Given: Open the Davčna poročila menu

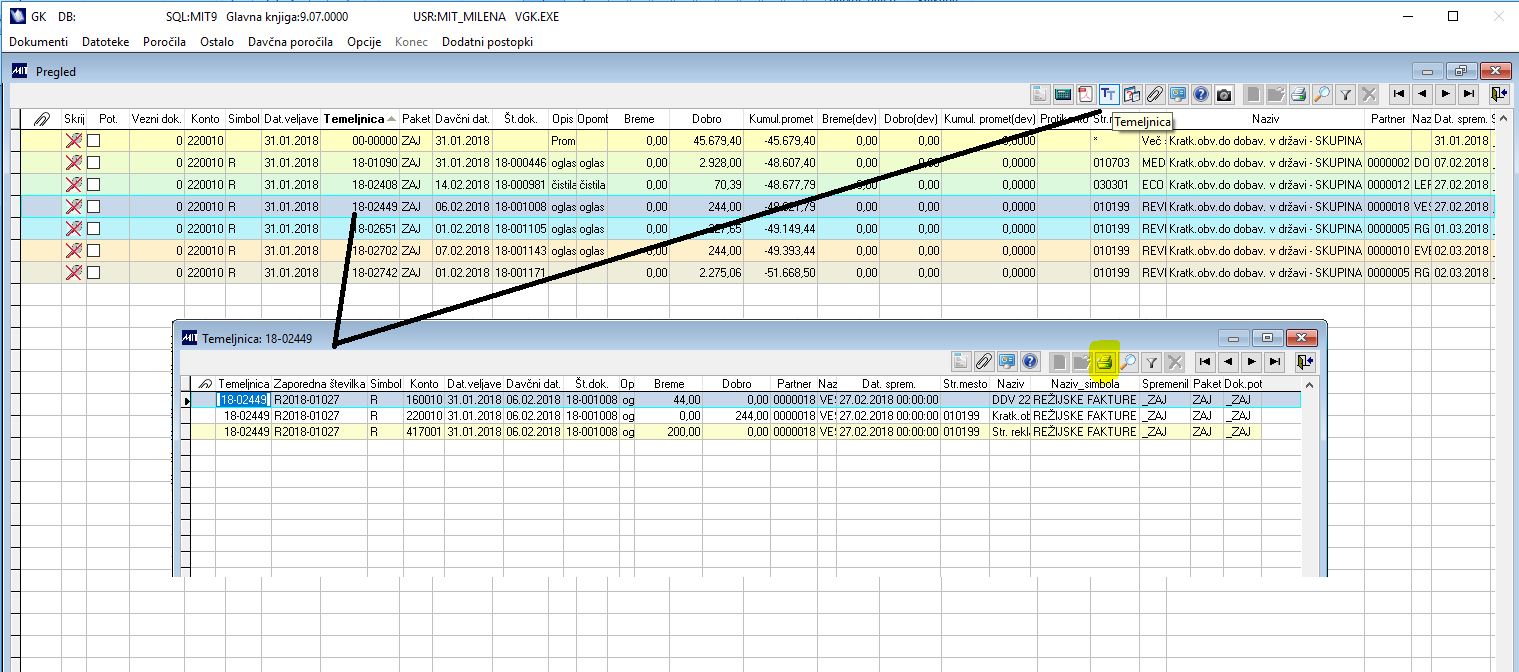Looking at the screenshot, I should [x=290, y=42].
